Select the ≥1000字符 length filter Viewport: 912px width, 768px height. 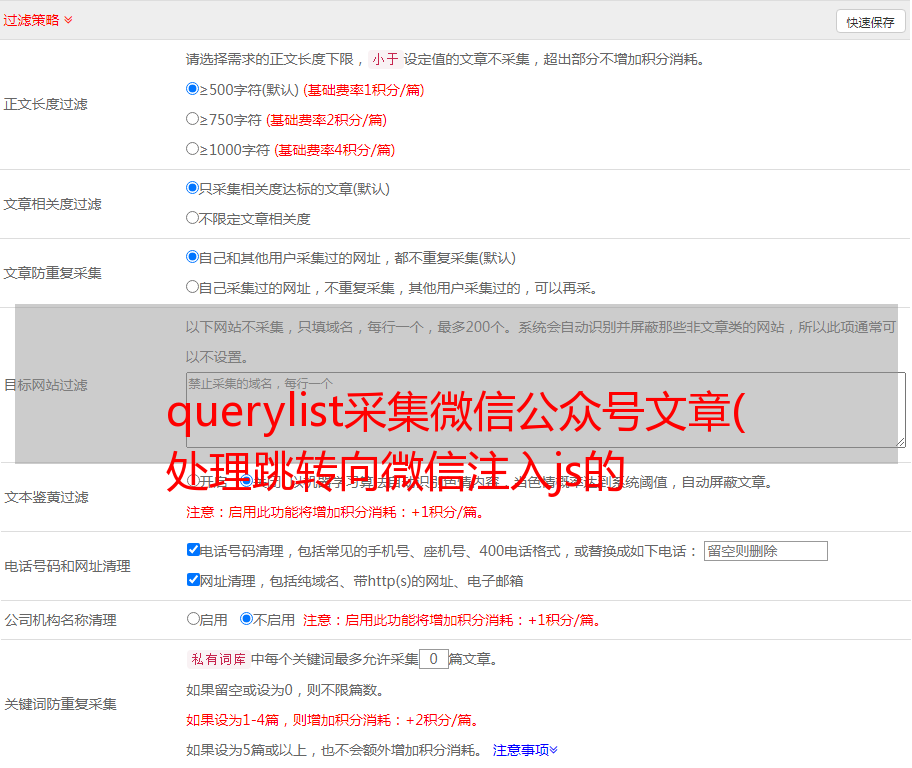[193, 149]
